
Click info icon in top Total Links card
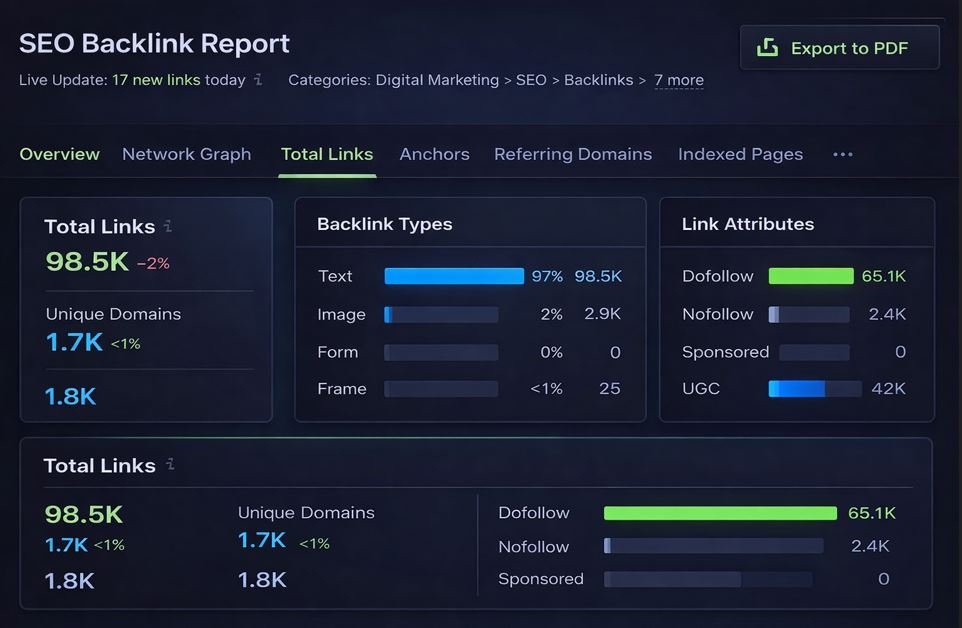coord(168,226)
